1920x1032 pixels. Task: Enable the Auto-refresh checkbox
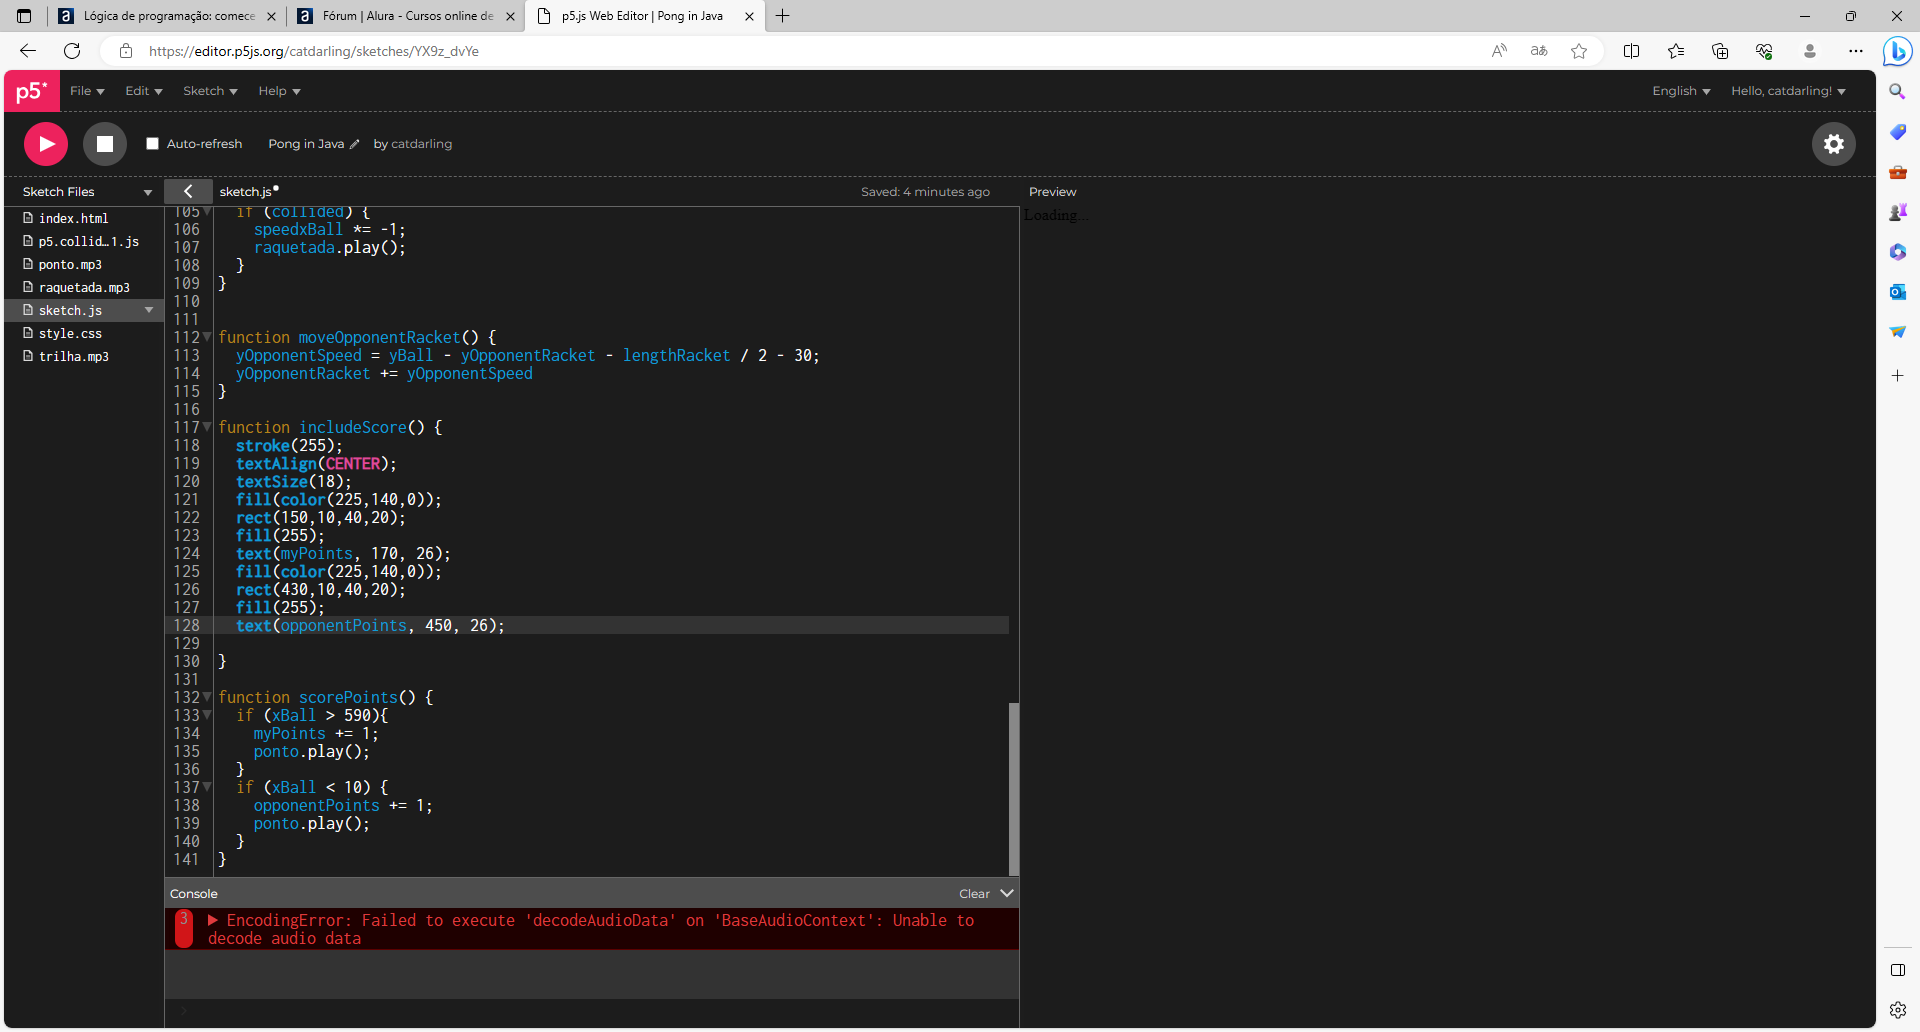(153, 144)
